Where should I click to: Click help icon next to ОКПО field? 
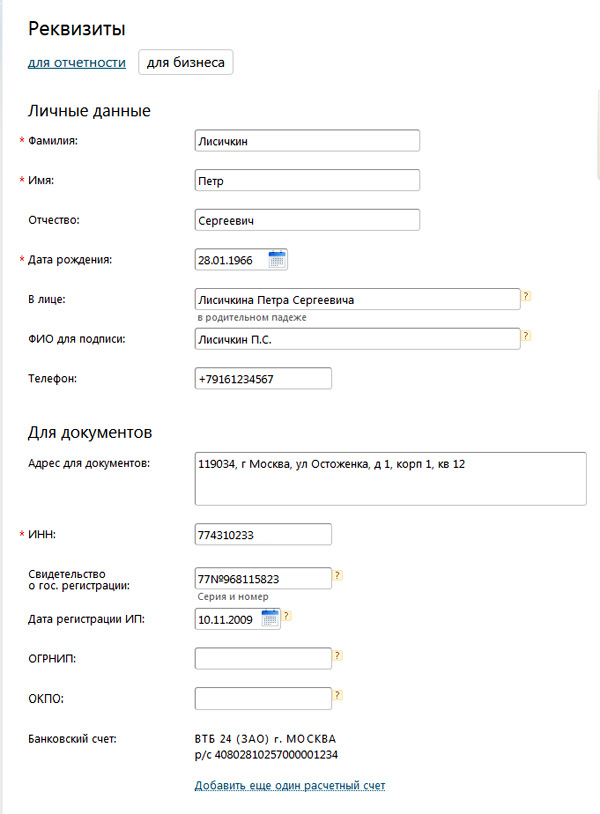tap(338, 695)
